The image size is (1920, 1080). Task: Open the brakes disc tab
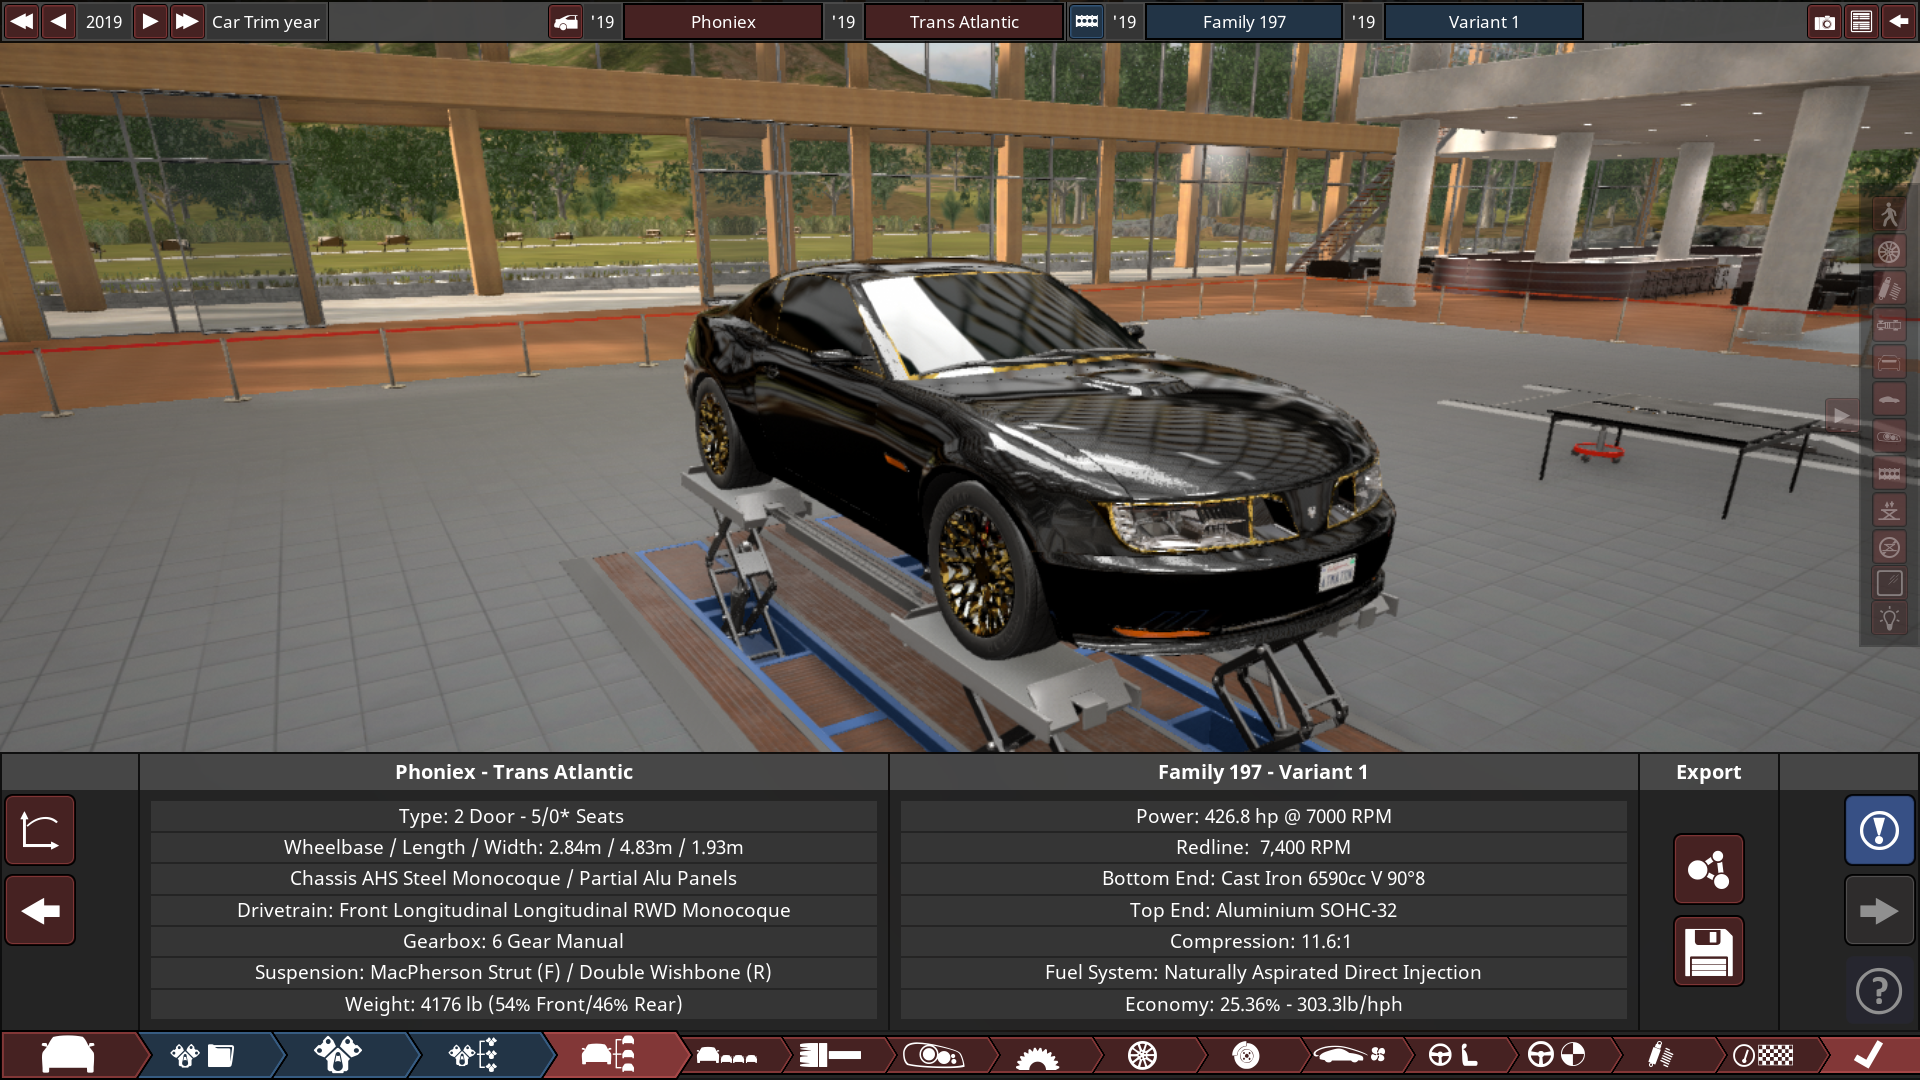click(x=1246, y=1055)
